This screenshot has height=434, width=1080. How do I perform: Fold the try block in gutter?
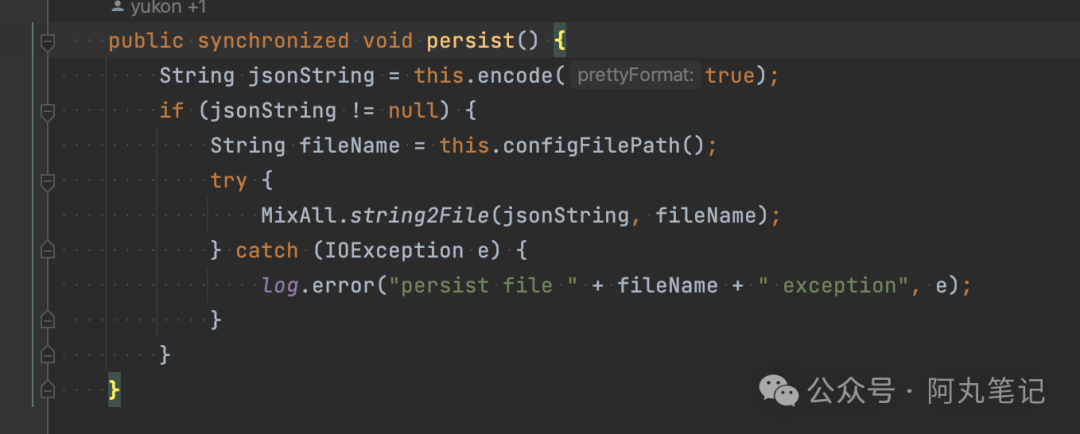46,181
